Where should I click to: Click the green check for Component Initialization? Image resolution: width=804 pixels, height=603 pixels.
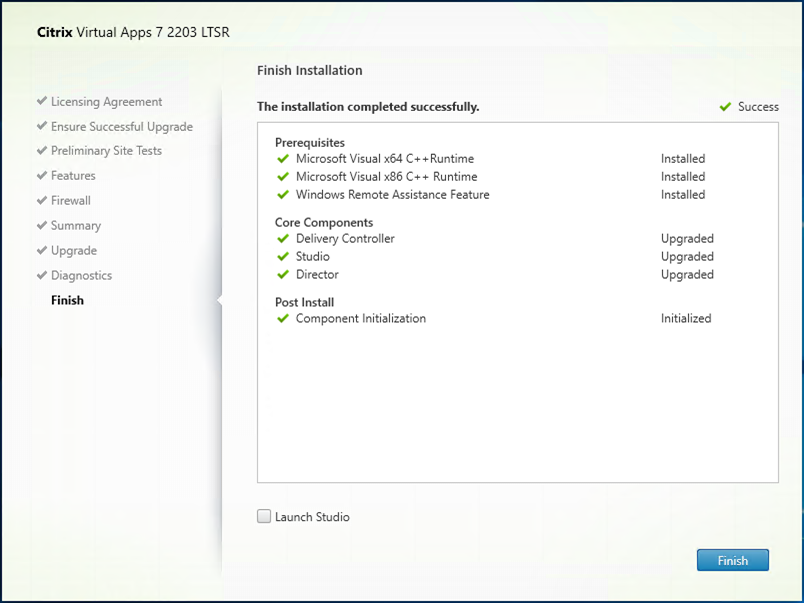[283, 319]
